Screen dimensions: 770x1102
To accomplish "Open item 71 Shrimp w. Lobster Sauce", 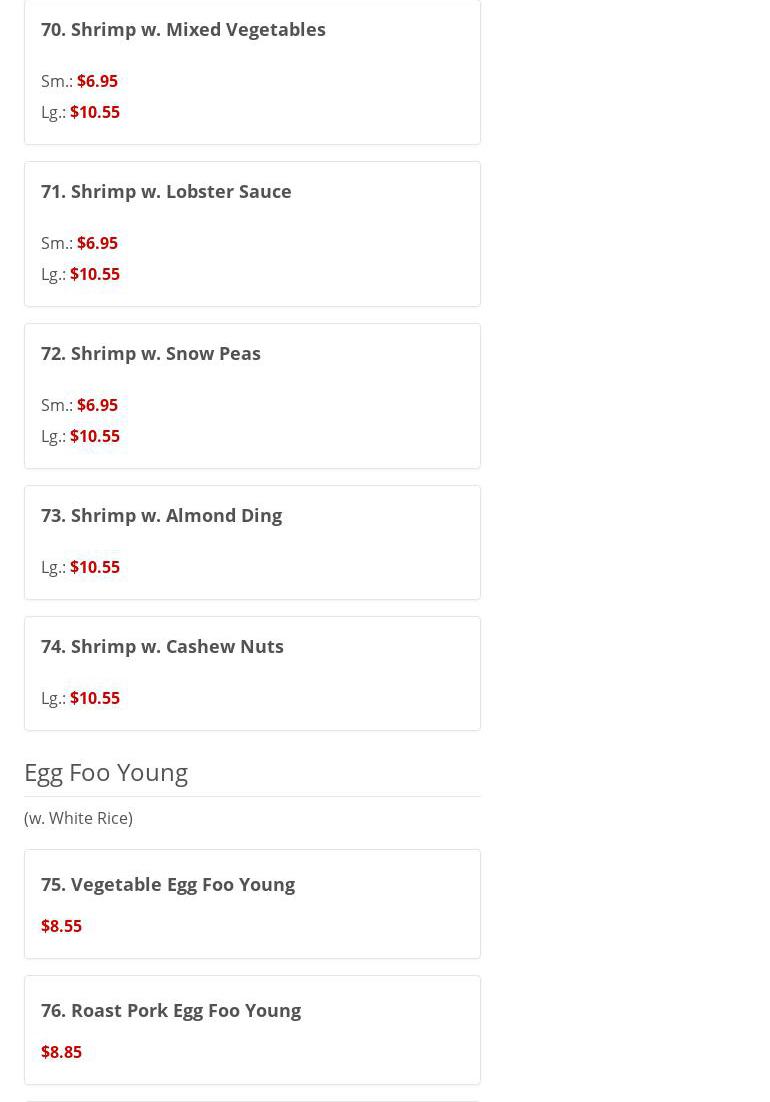I will (x=166, y=191).
